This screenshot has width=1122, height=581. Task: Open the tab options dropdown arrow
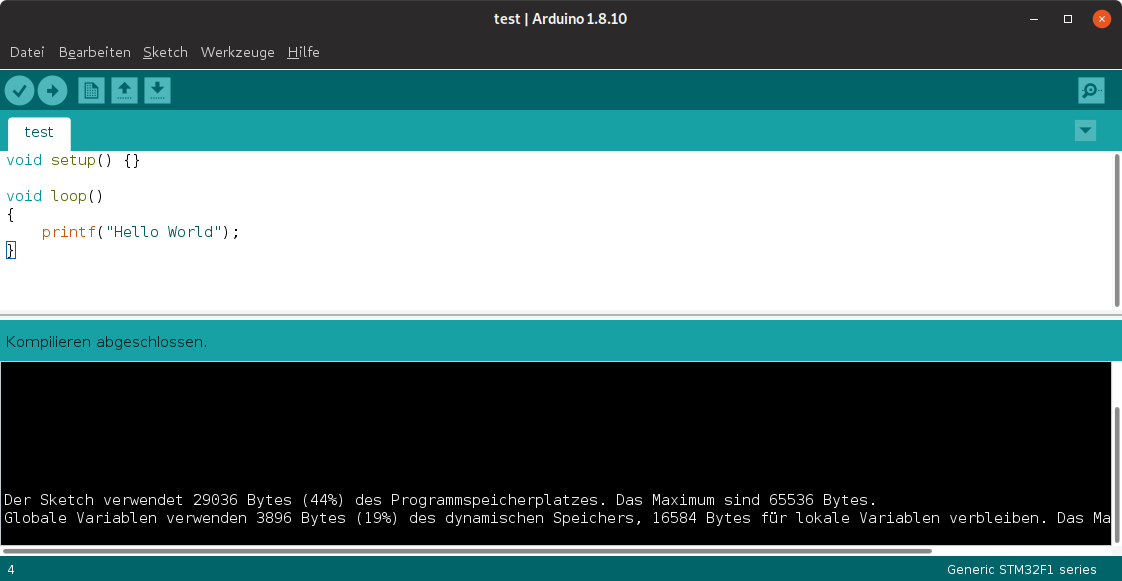tap(1085, 130)
